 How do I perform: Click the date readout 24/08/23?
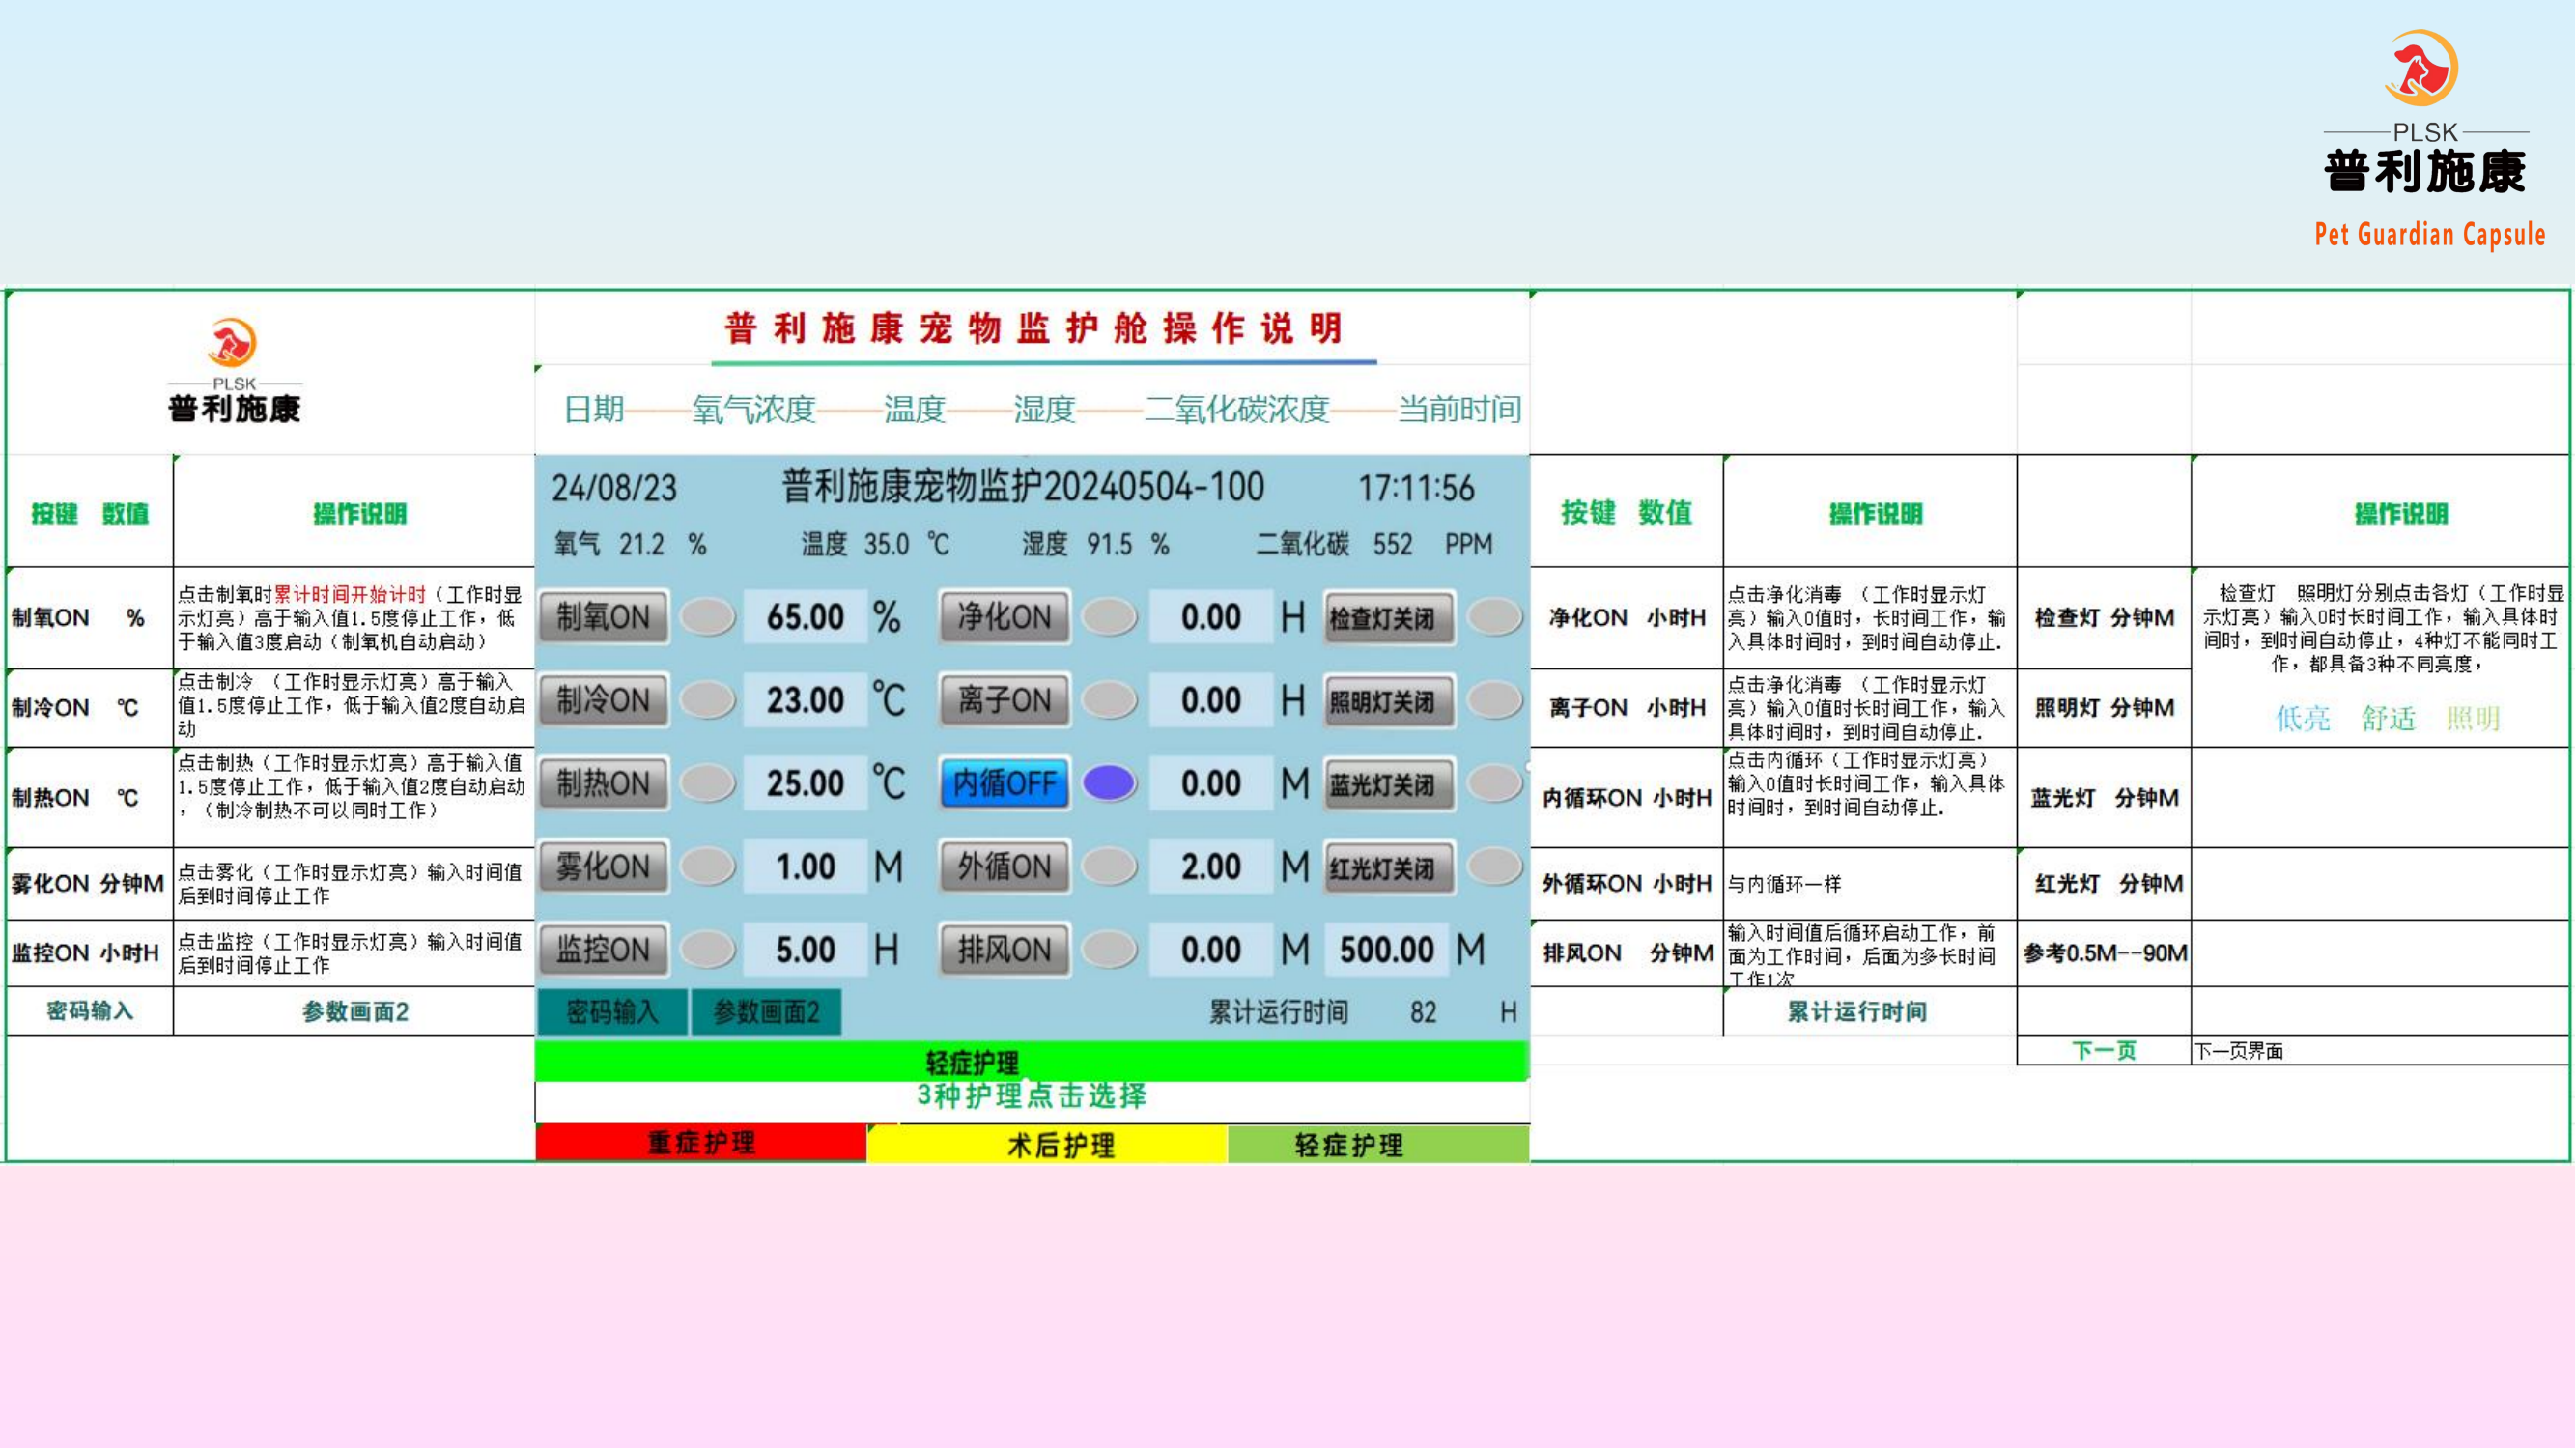[x=614, y=488]
